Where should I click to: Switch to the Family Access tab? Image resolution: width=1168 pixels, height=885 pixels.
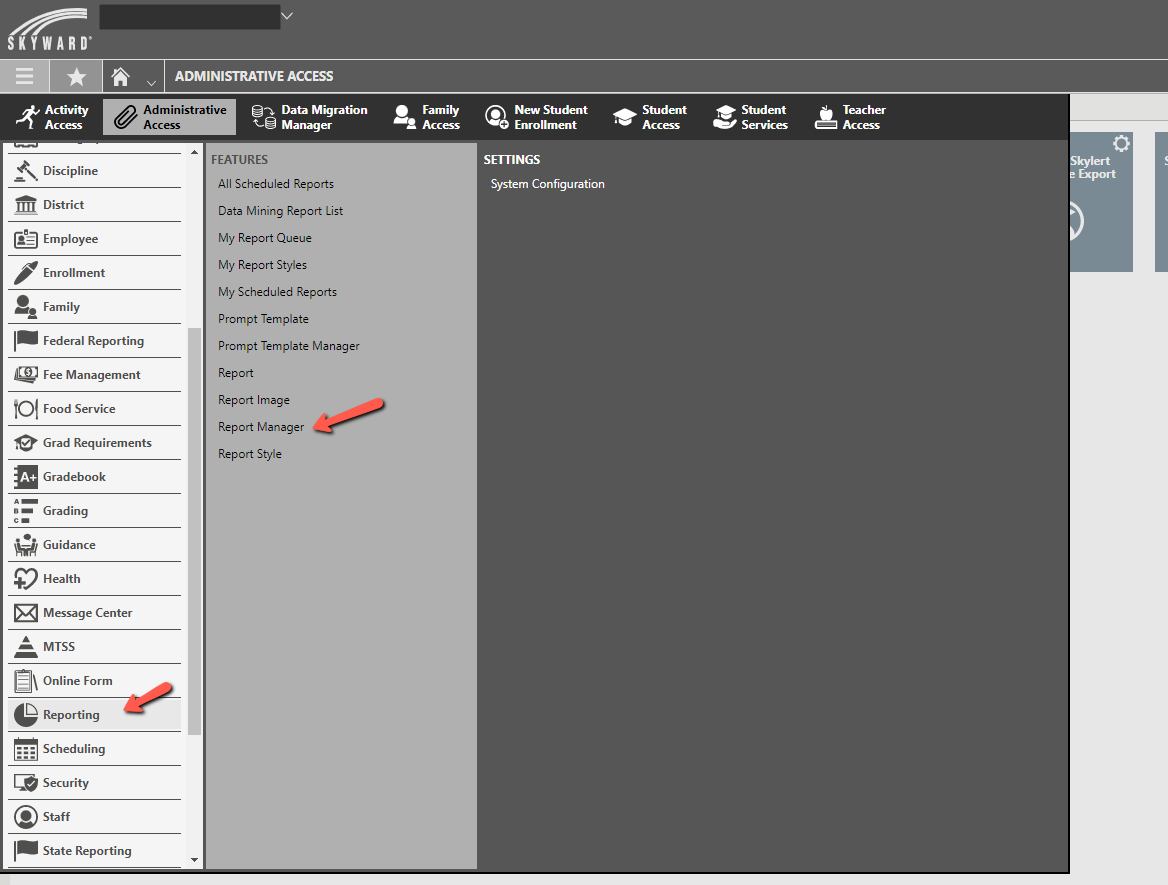(x=426, y=116)
